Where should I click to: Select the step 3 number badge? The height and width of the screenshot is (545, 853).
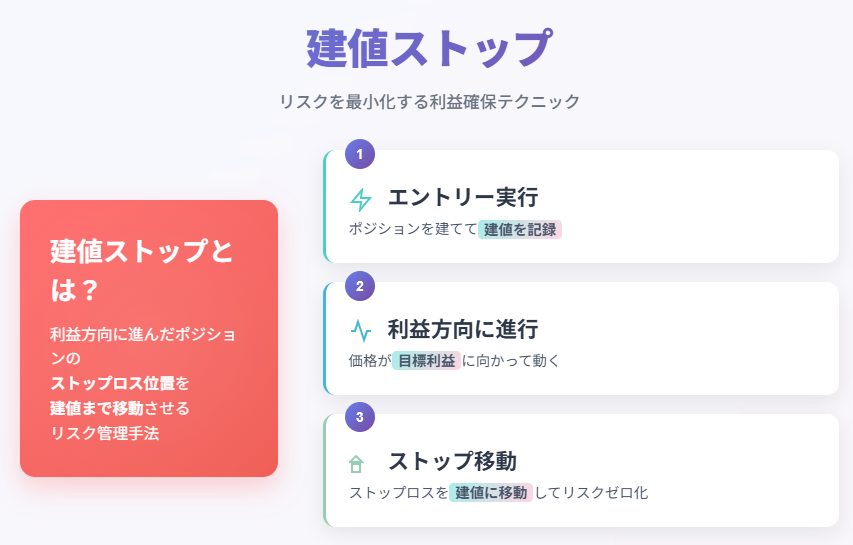pyautogui.click(x=360, y=417)
